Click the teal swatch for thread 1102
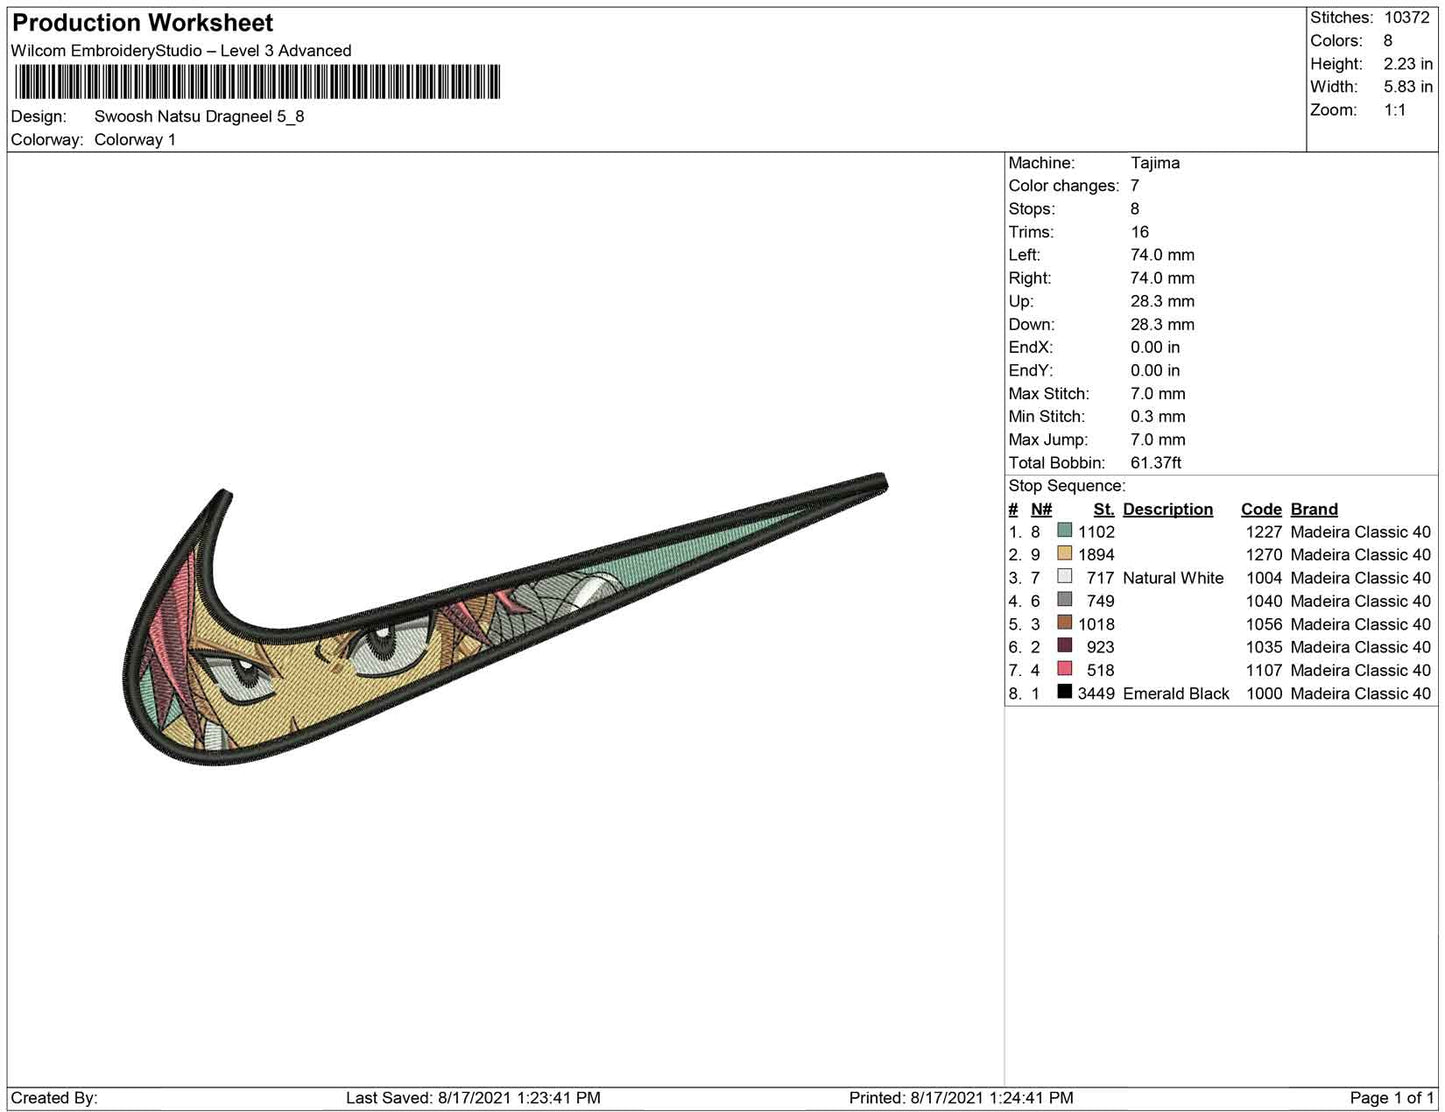The image size is (1445, 1112). point(1065,532)
